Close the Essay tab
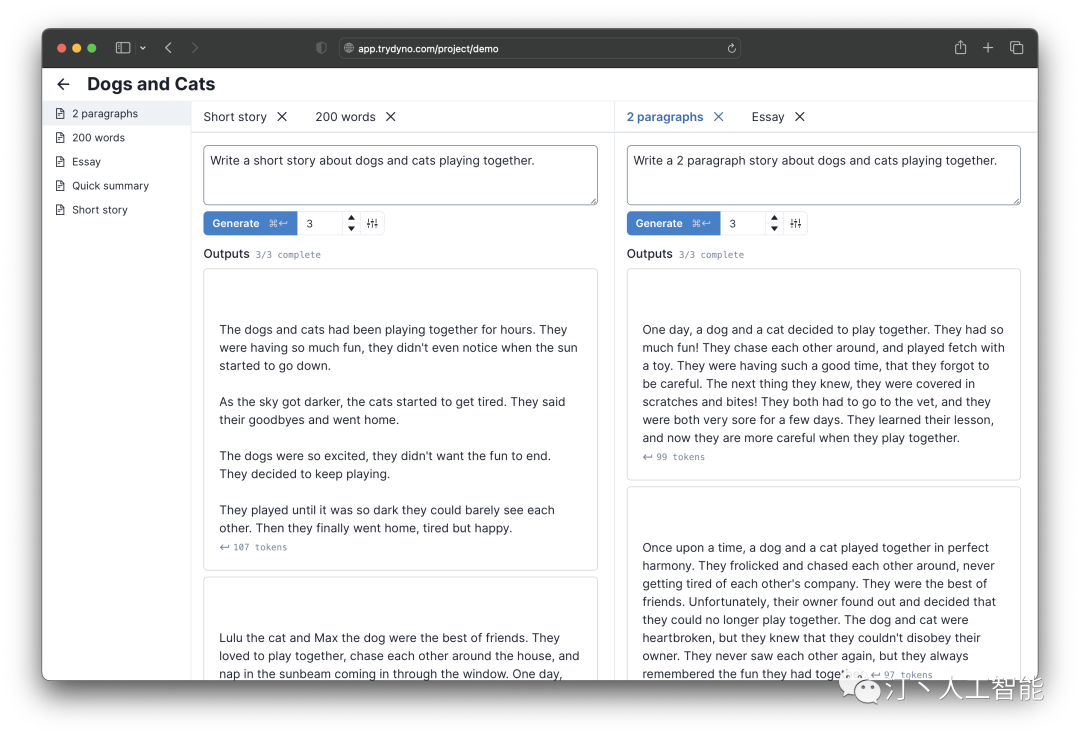Image resolution: width=1080 pixels, height=736 pixels. [800, 117]
